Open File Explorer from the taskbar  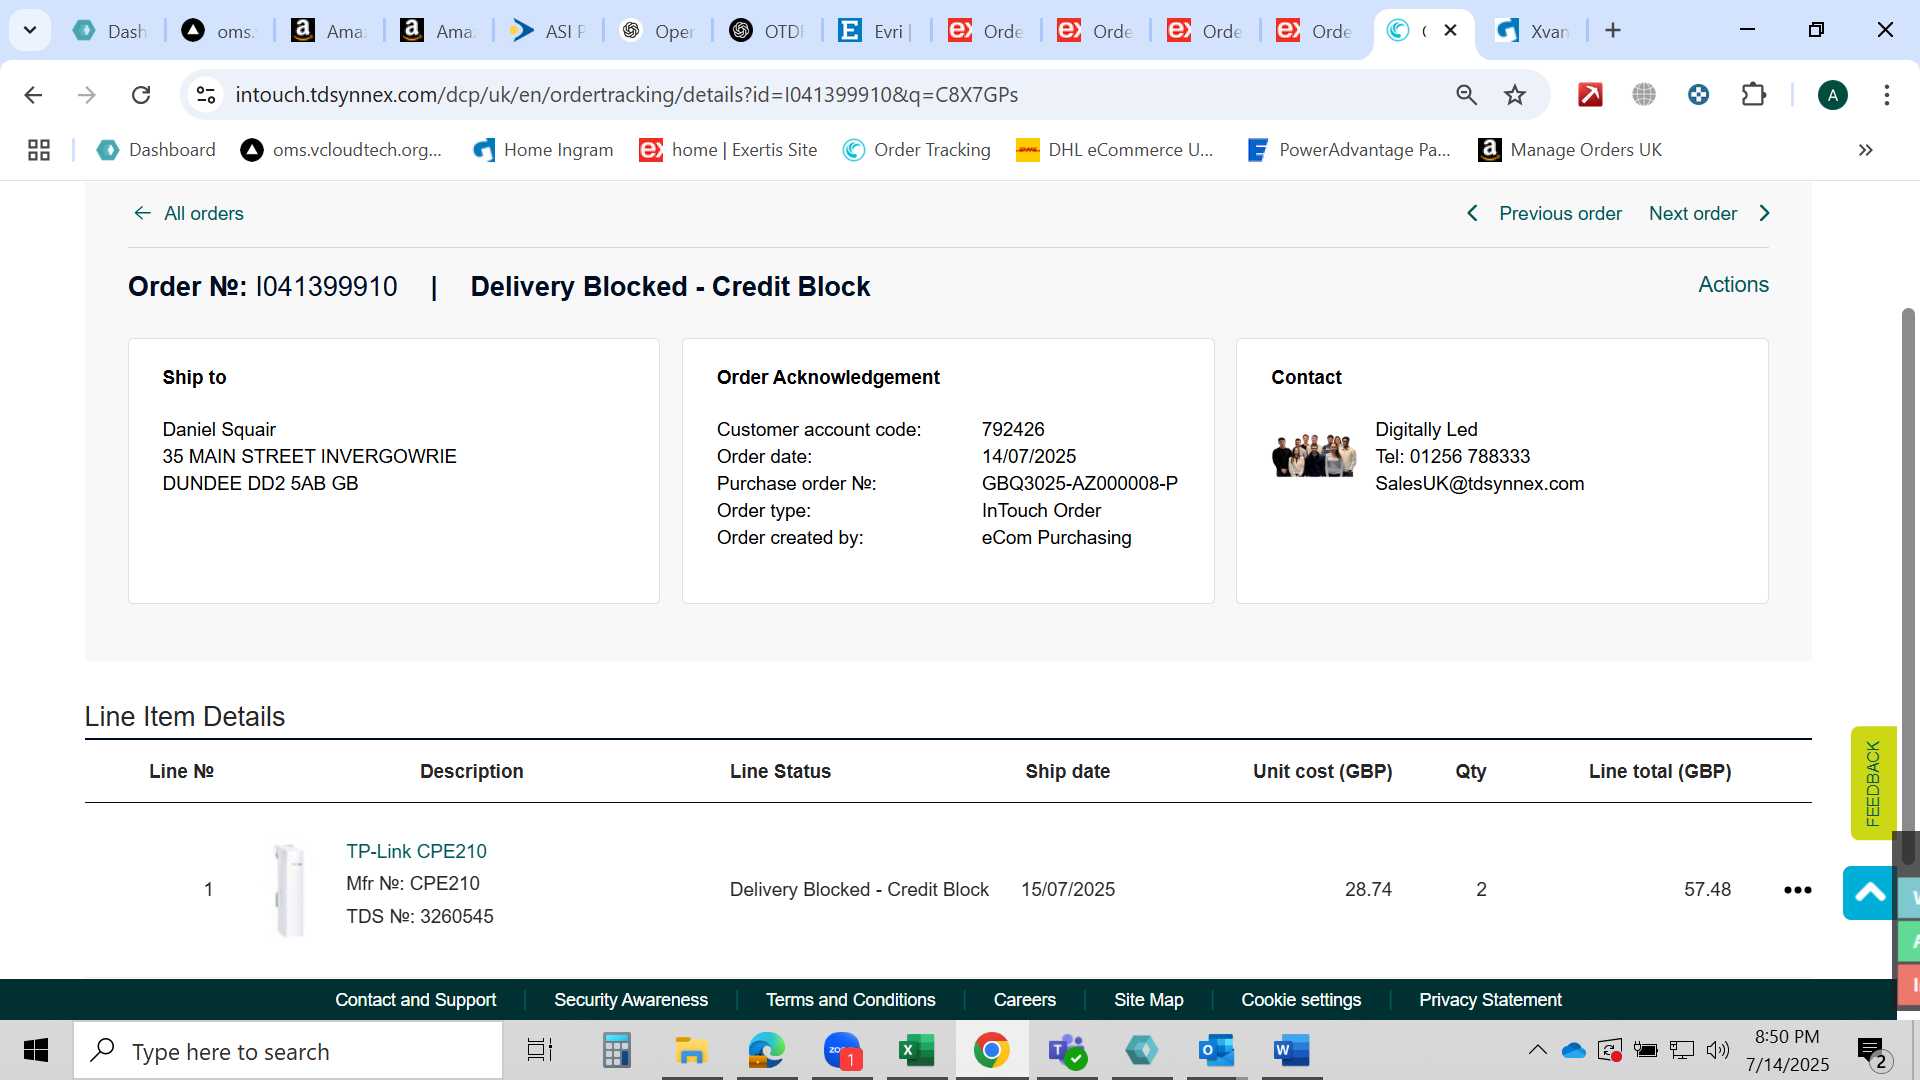coord(691,1051)
